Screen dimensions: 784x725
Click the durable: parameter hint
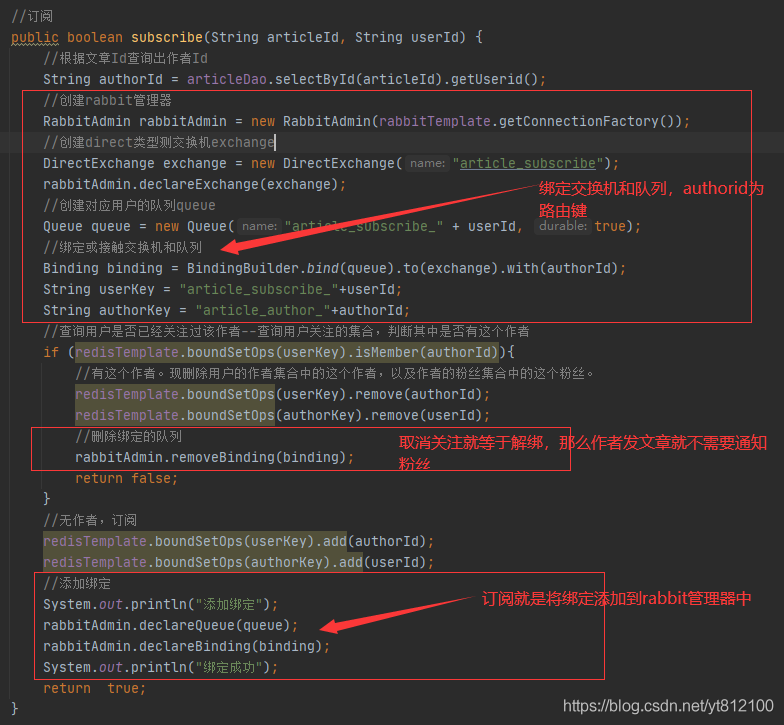(563, 226)
